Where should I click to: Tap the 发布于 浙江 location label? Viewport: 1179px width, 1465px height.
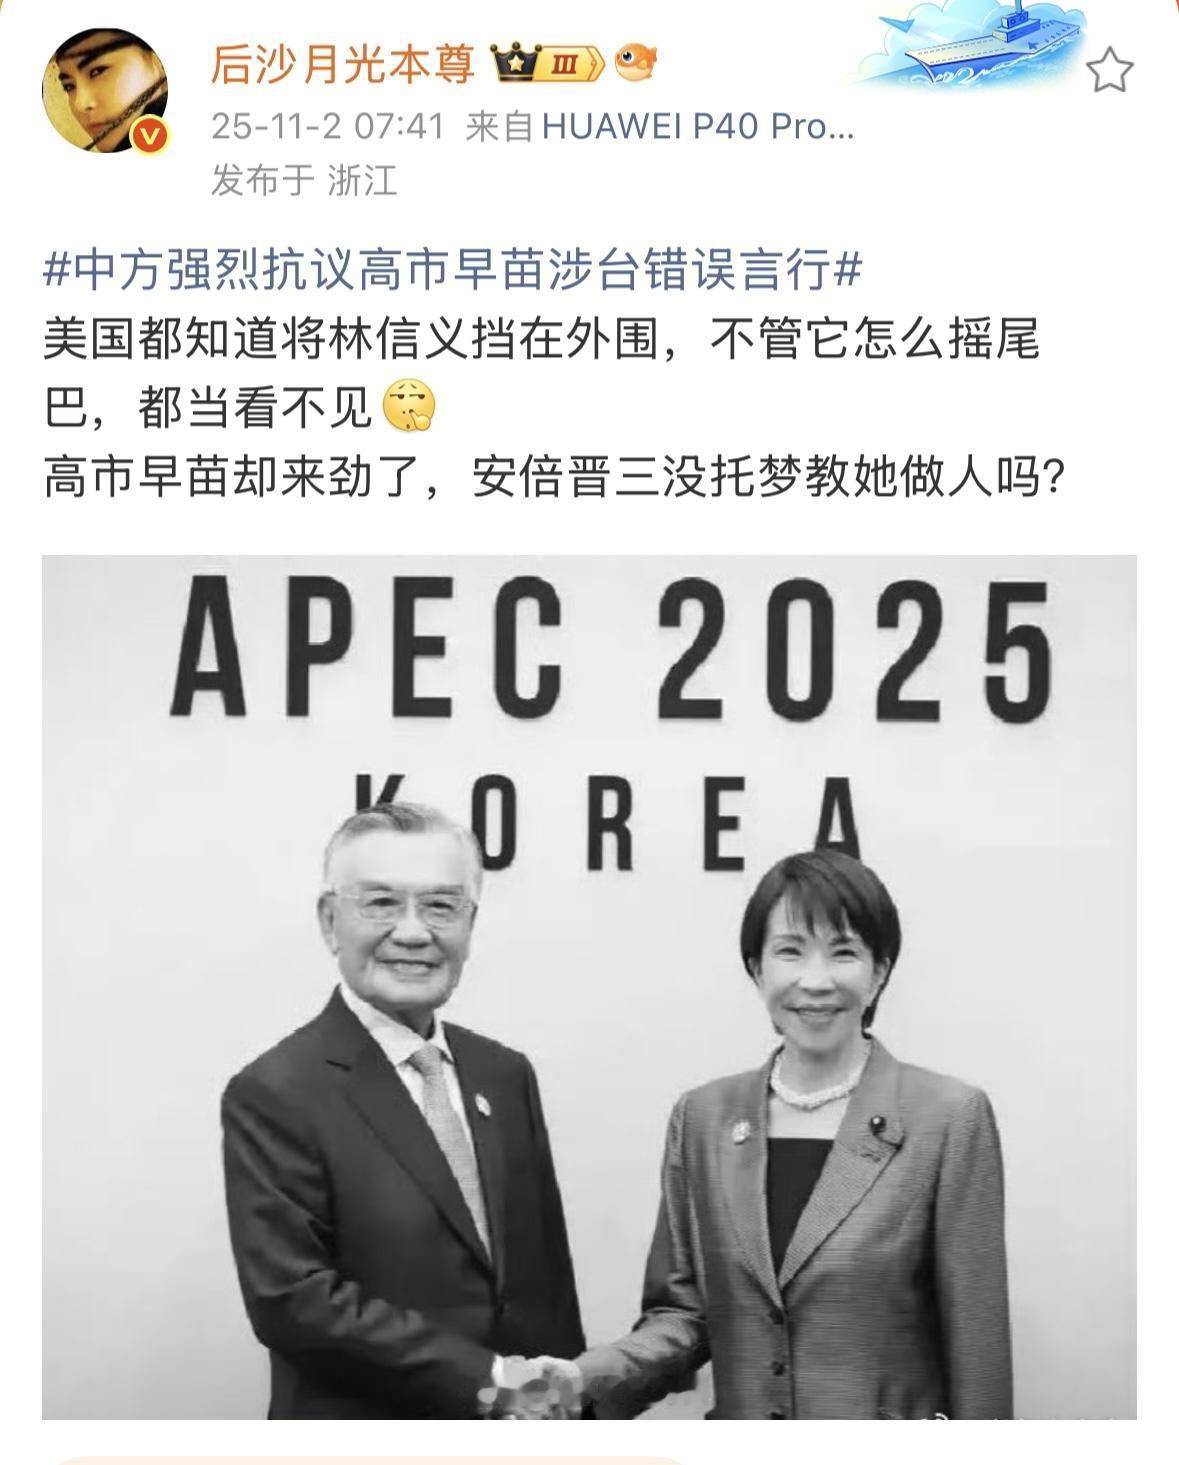click(x=304, y=181)
